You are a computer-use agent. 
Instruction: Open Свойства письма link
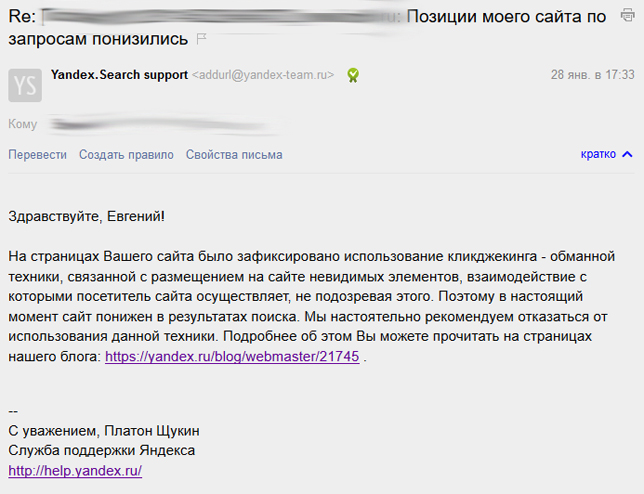[x=234, y=155]
